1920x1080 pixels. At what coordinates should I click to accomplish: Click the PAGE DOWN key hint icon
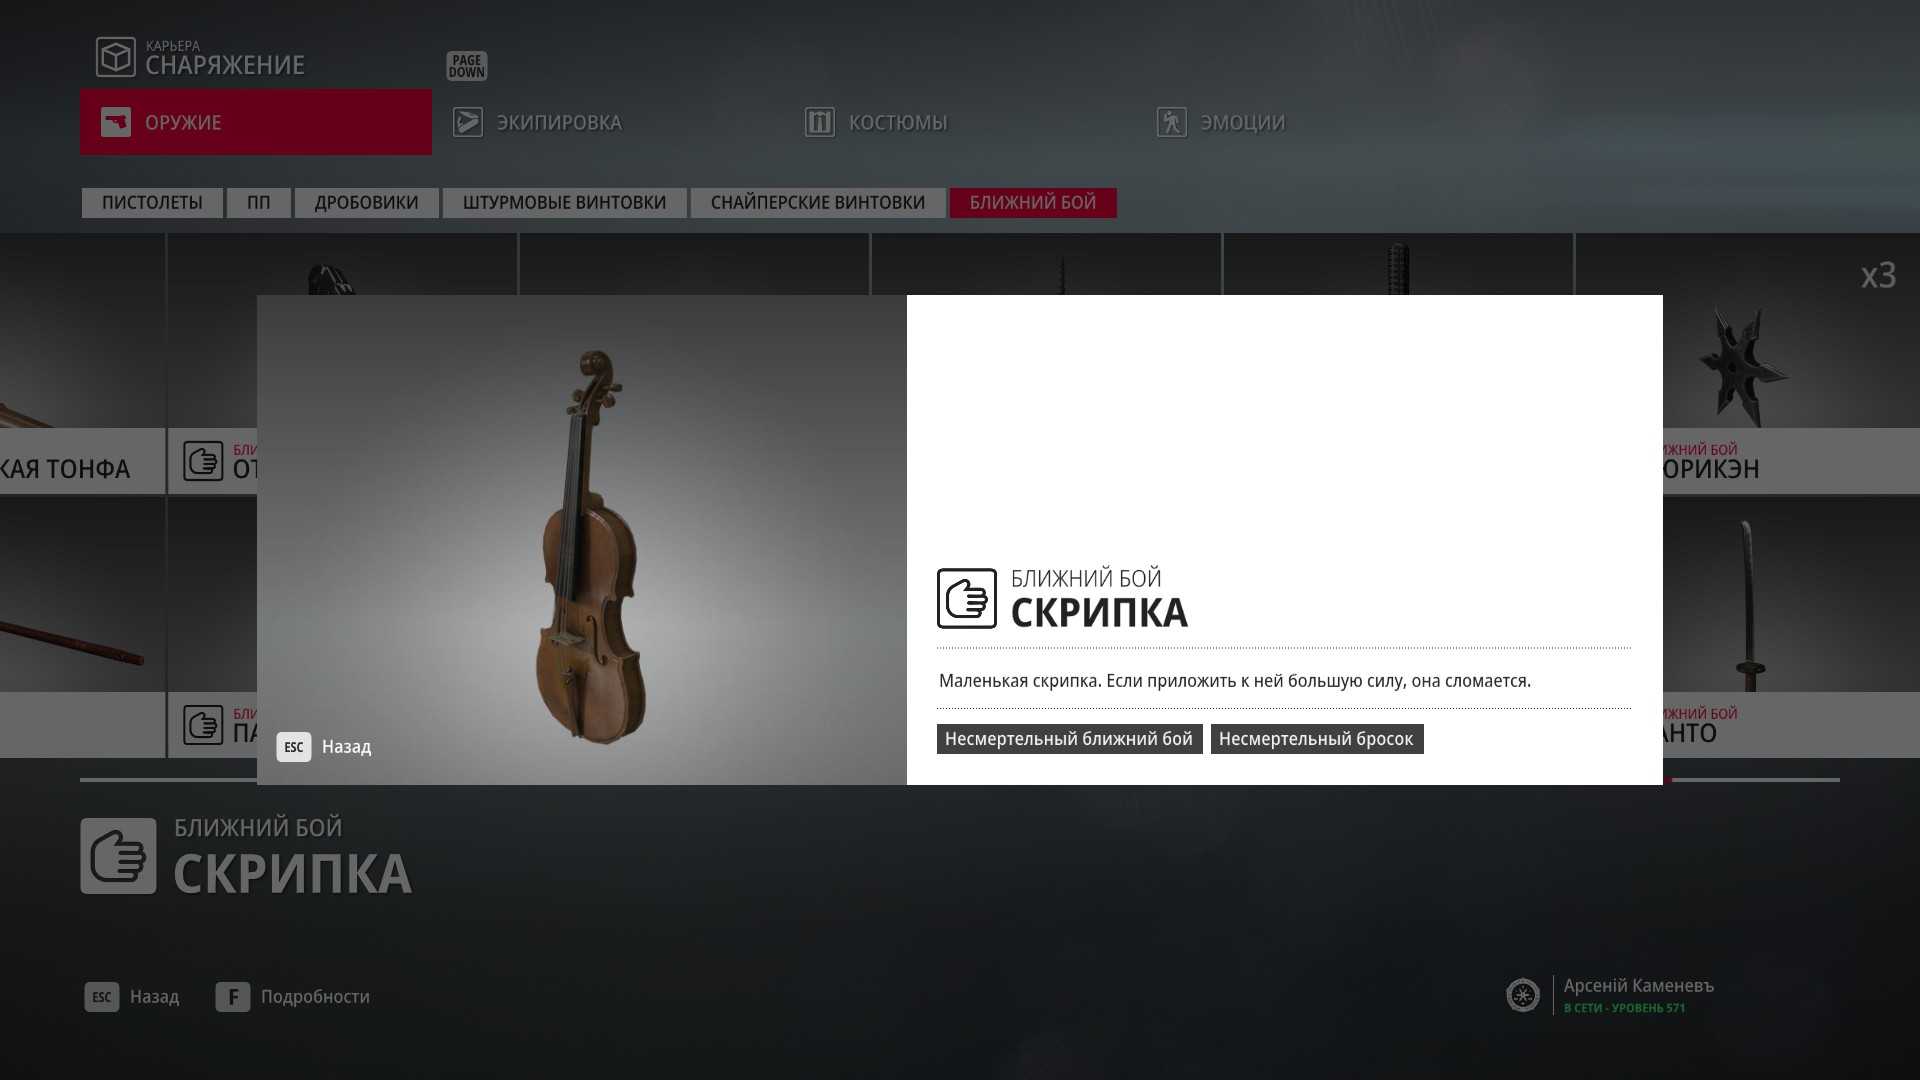point(466,66)
